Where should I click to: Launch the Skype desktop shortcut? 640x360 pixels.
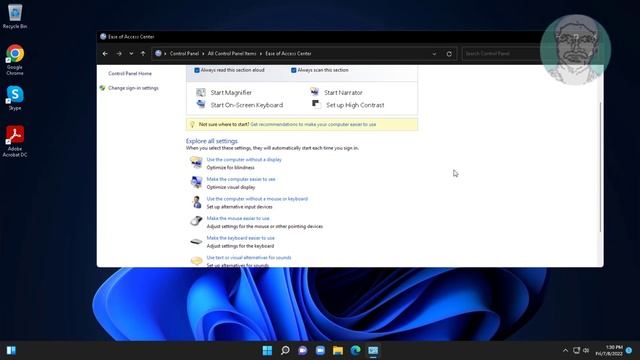(x=15, y=98)
